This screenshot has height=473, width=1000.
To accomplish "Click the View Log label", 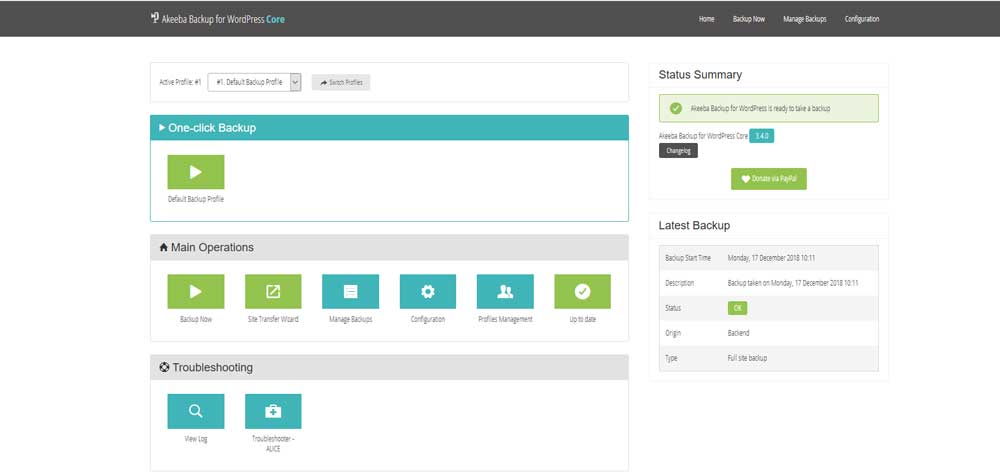I will [196, 439].
